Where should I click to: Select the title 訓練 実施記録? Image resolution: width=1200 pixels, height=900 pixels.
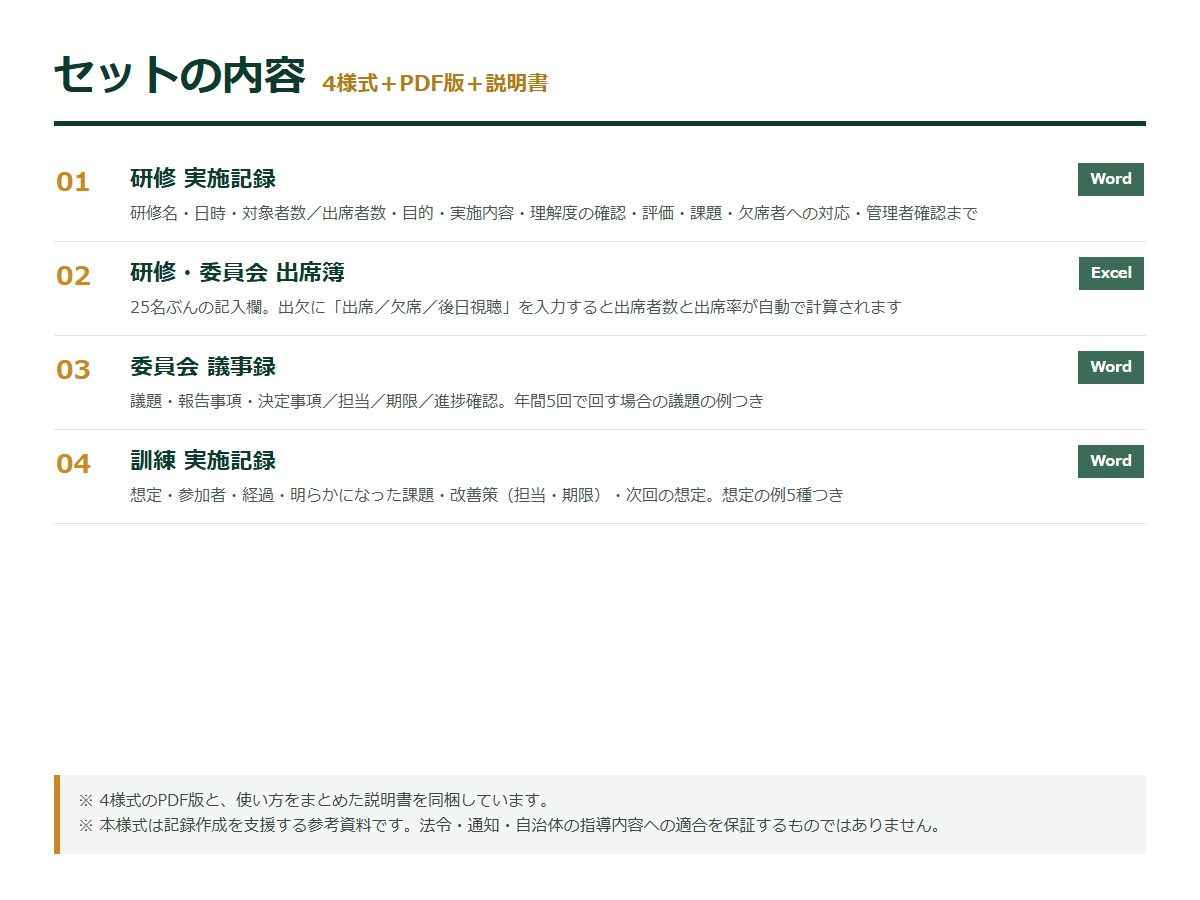point(203,461)
